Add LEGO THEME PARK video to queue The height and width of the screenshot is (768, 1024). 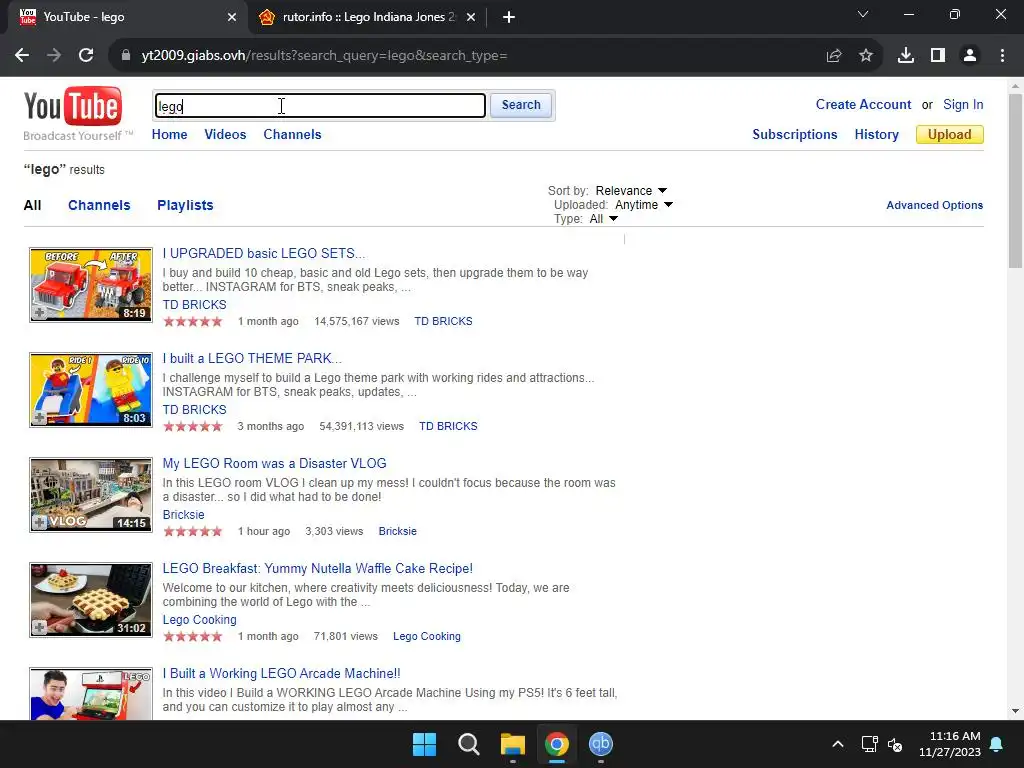tap(40, 418)
